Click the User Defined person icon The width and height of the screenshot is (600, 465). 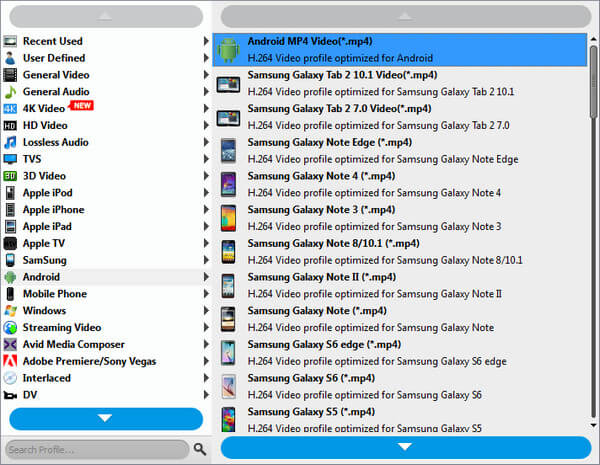click(10, 58)
